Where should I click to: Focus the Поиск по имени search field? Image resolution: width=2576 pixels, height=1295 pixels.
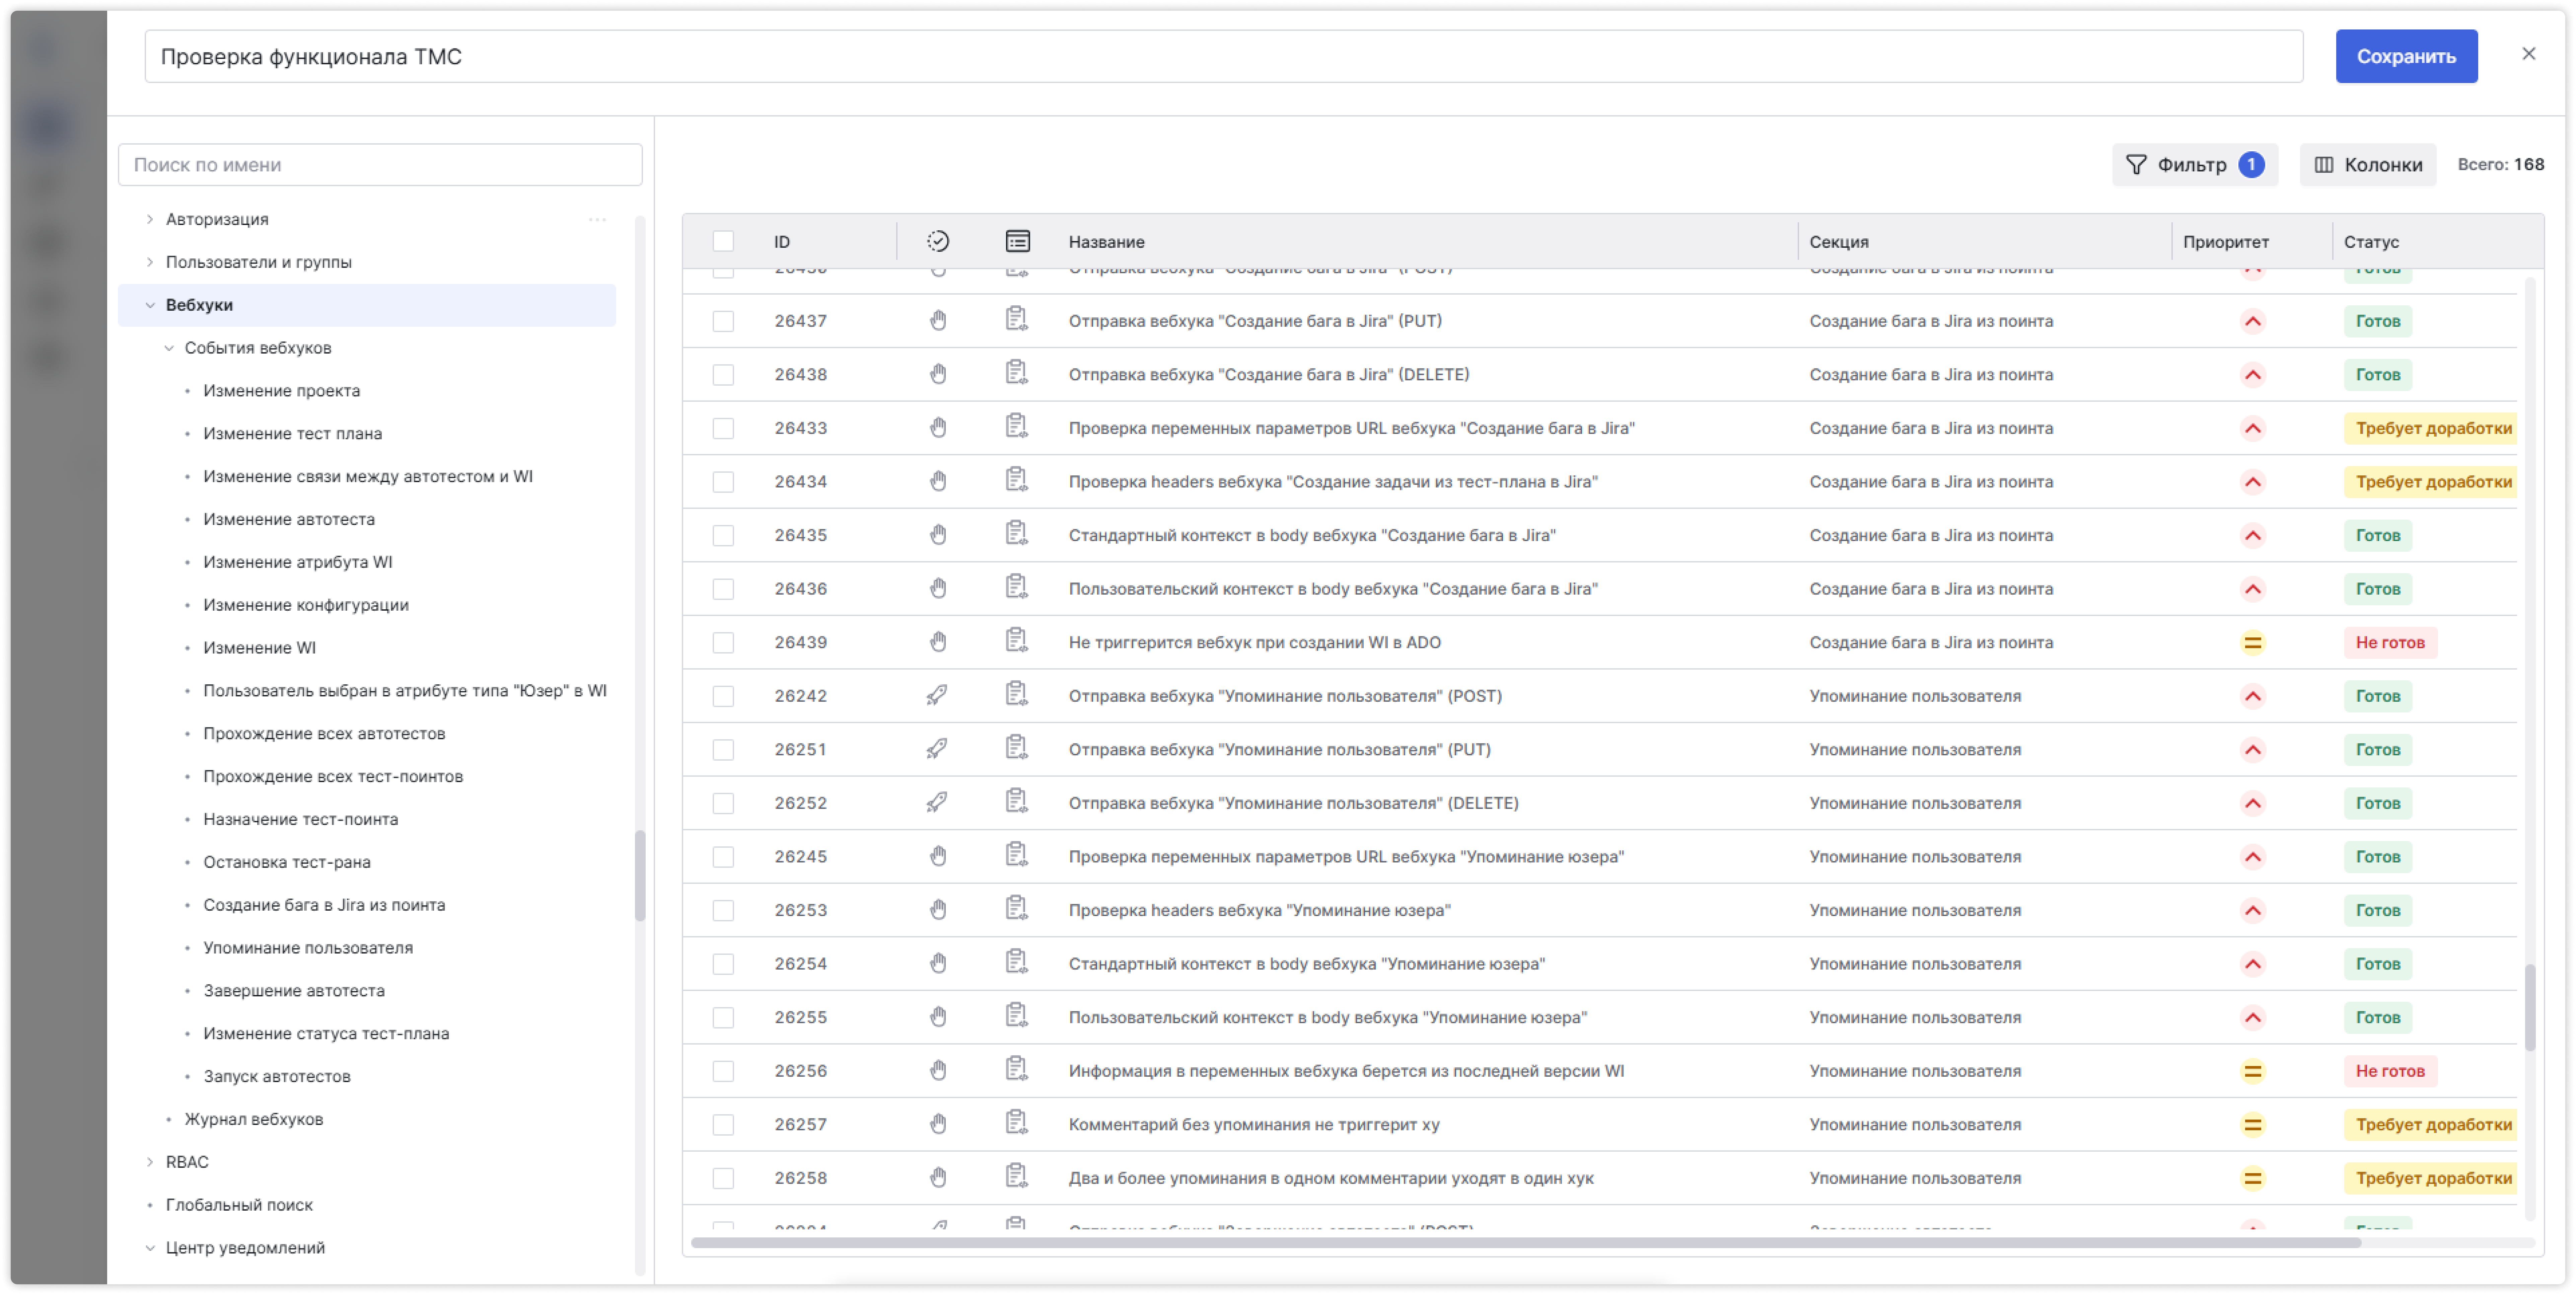click(x=380, y=165)
